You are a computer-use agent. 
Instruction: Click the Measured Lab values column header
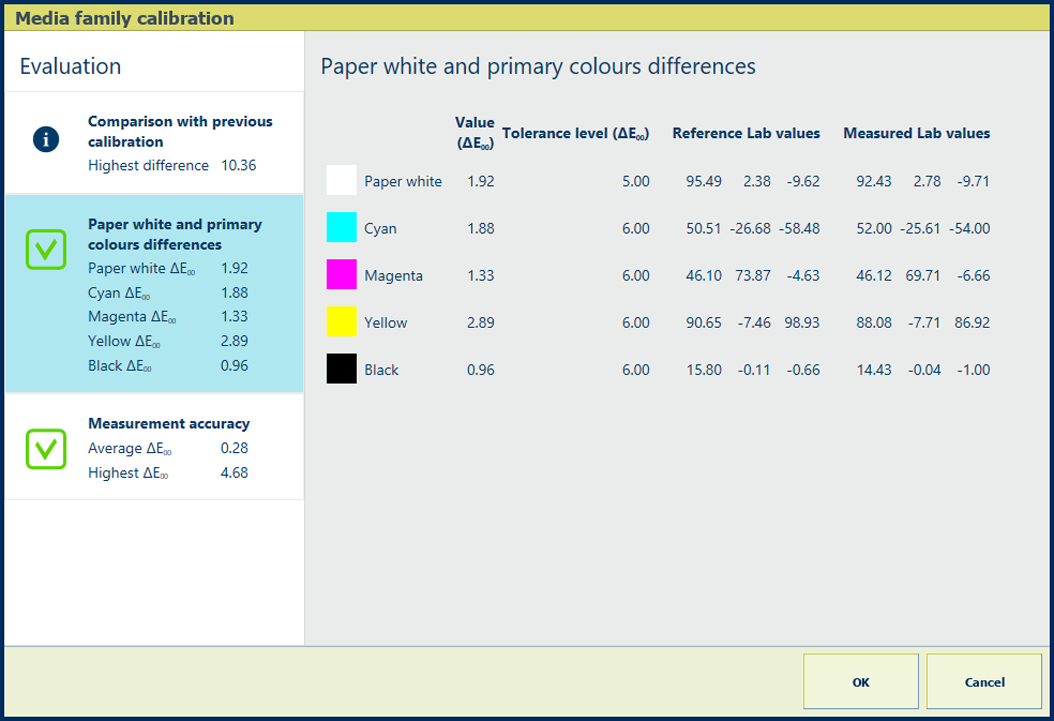tap(916, 133)
